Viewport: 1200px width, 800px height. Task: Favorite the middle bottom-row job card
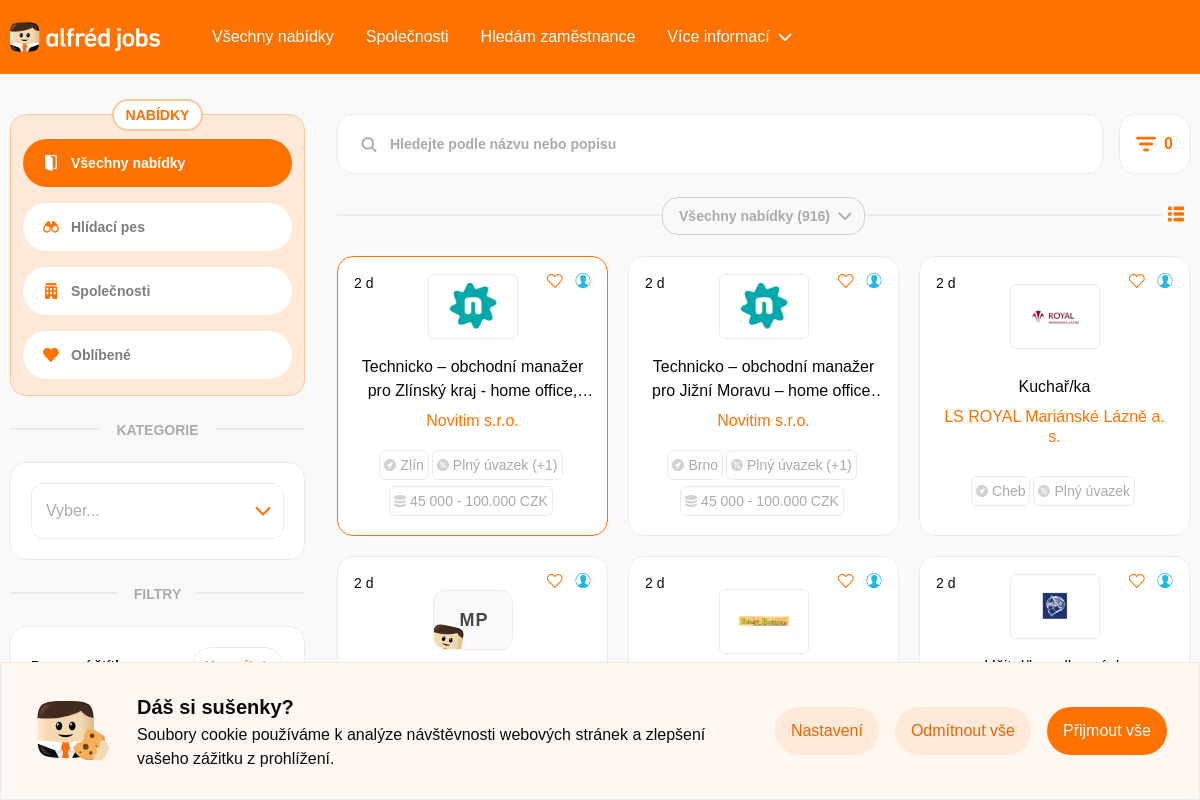pyautogui.click(x=846, y=581)
